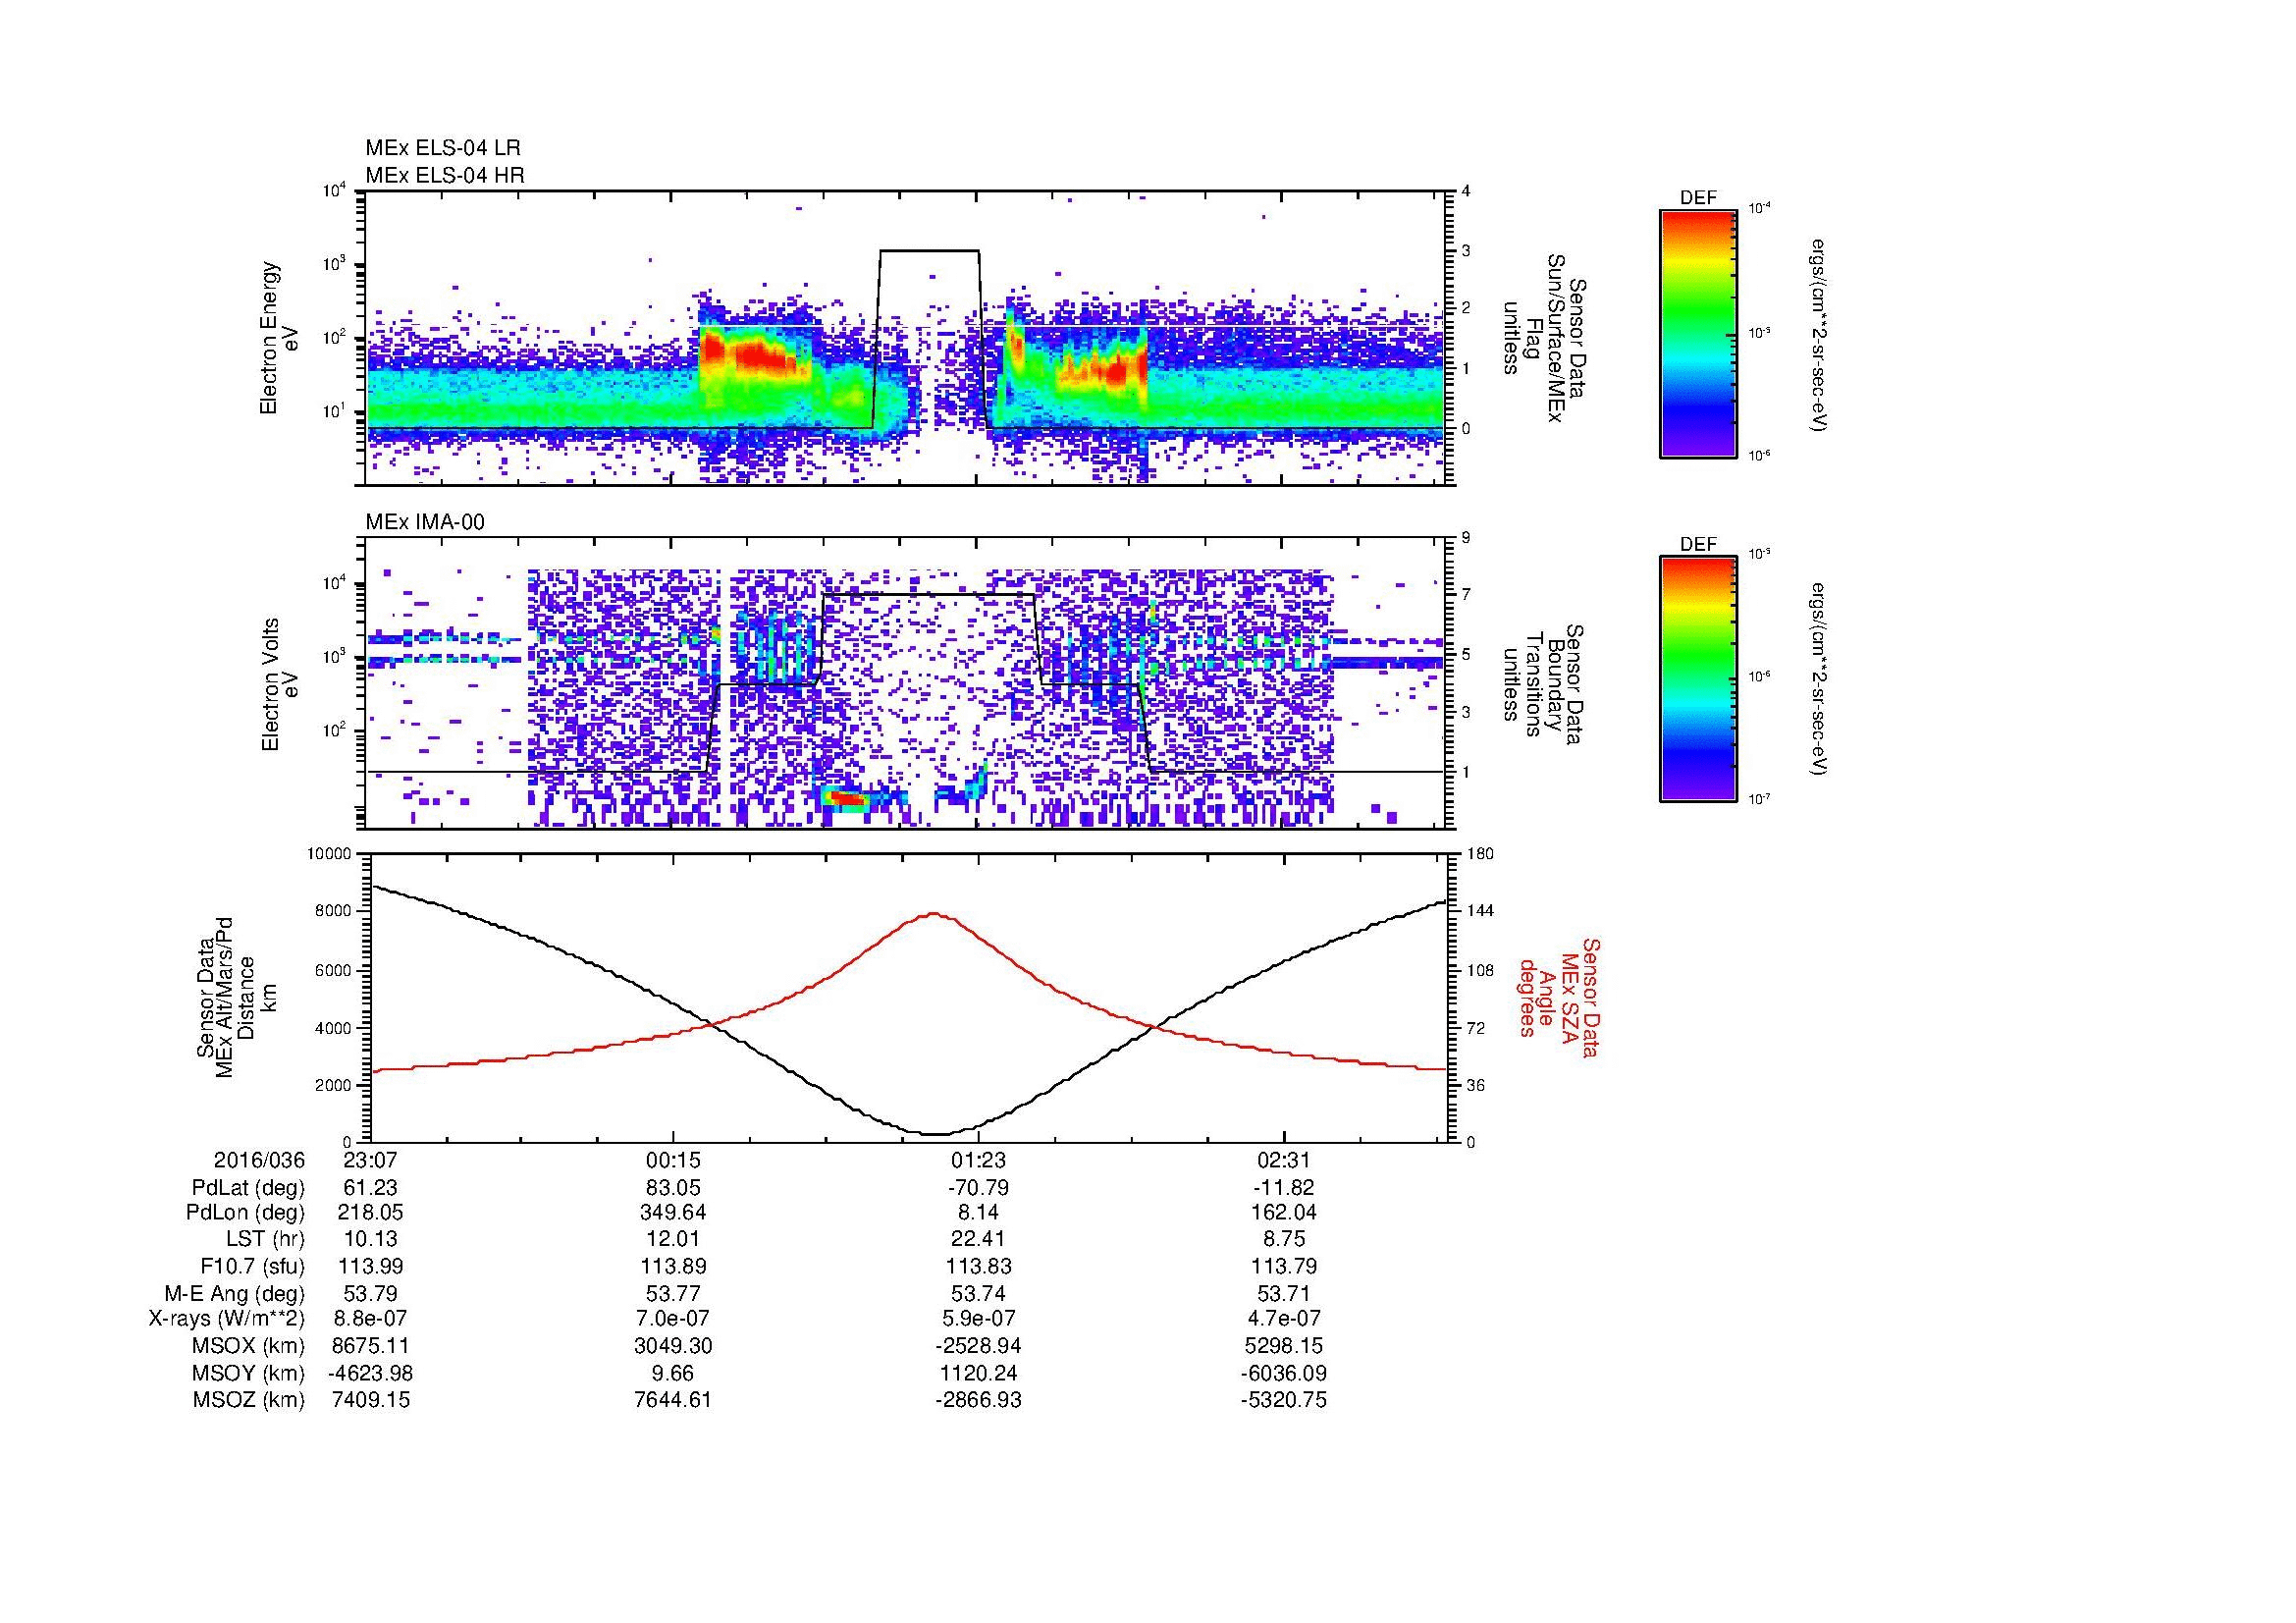Click MSOX value 8675.11
2296x1623 pixels.
point(371,1346)
